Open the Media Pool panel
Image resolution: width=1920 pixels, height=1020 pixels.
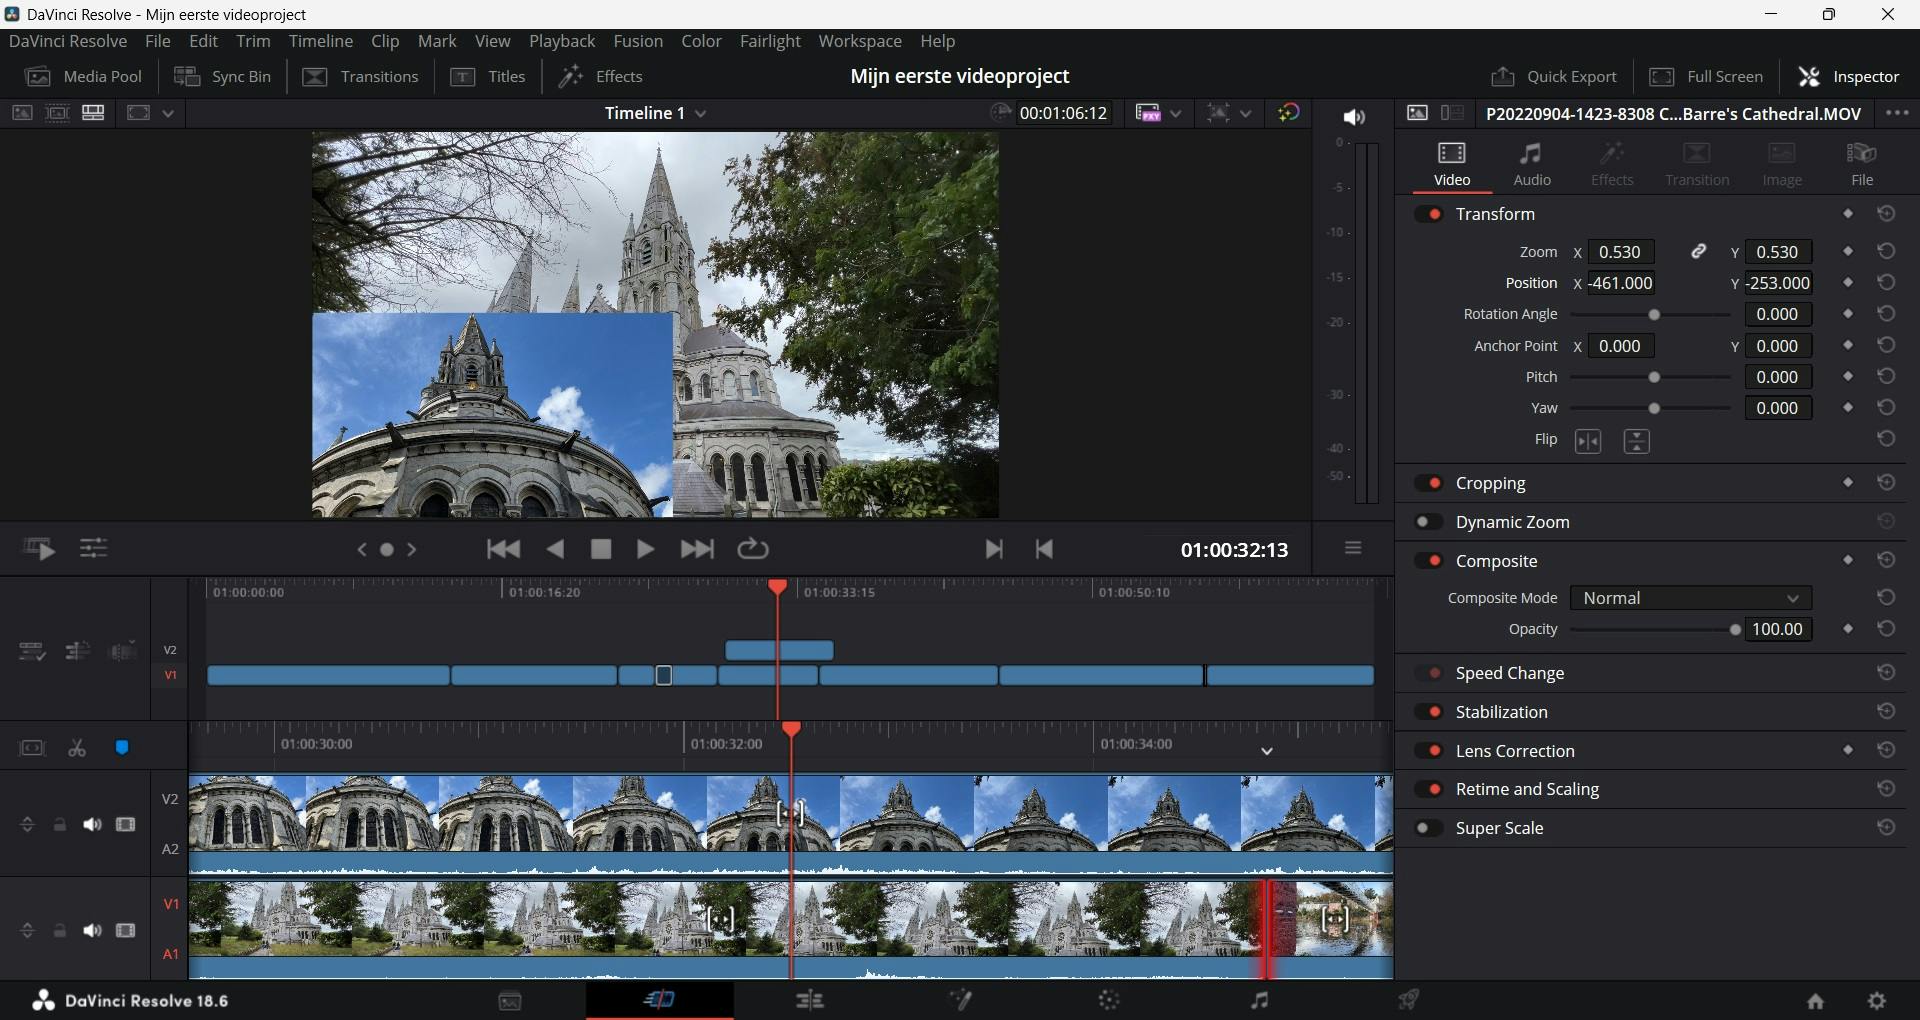(84, 77)
